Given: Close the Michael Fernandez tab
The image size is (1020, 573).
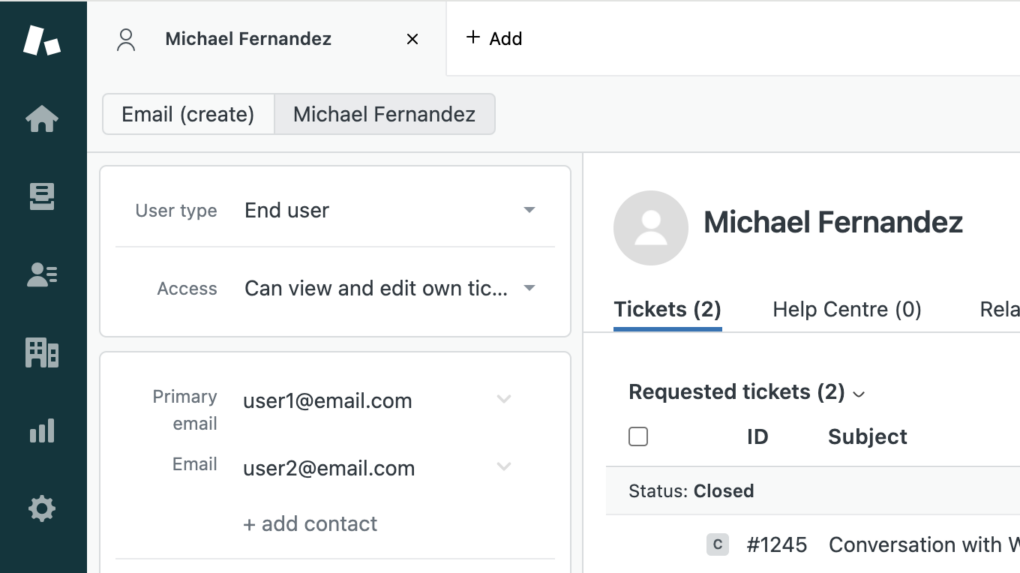Looking at the screenshot, I should point(412,40).
